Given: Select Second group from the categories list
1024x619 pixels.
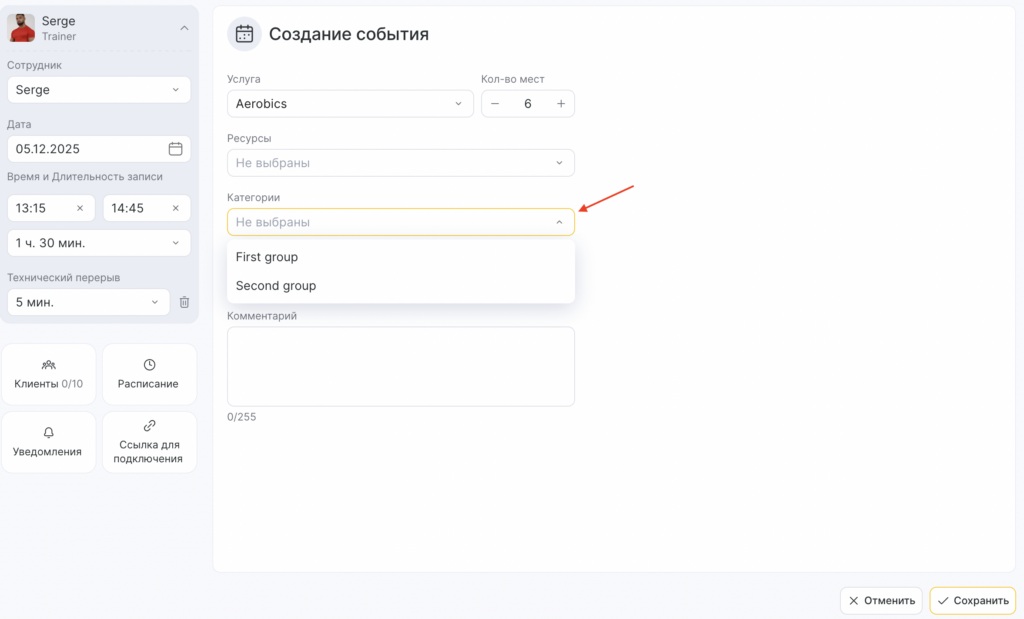Looking at the screenshot, I should [276, 286].
